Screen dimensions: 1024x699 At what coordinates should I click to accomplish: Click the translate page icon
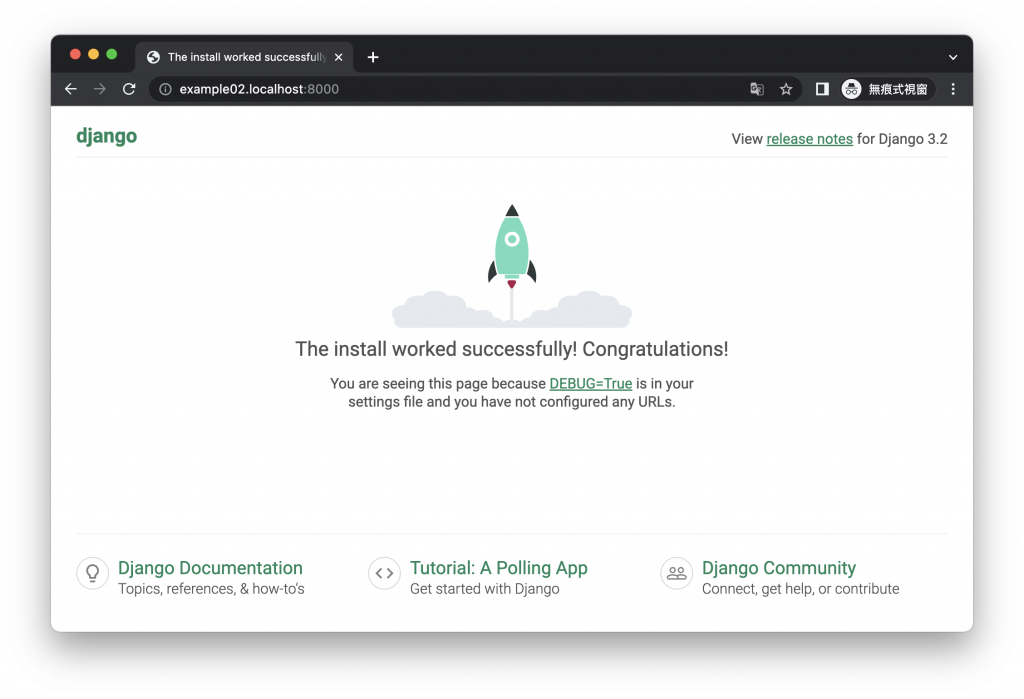click(x=757, y=89)
